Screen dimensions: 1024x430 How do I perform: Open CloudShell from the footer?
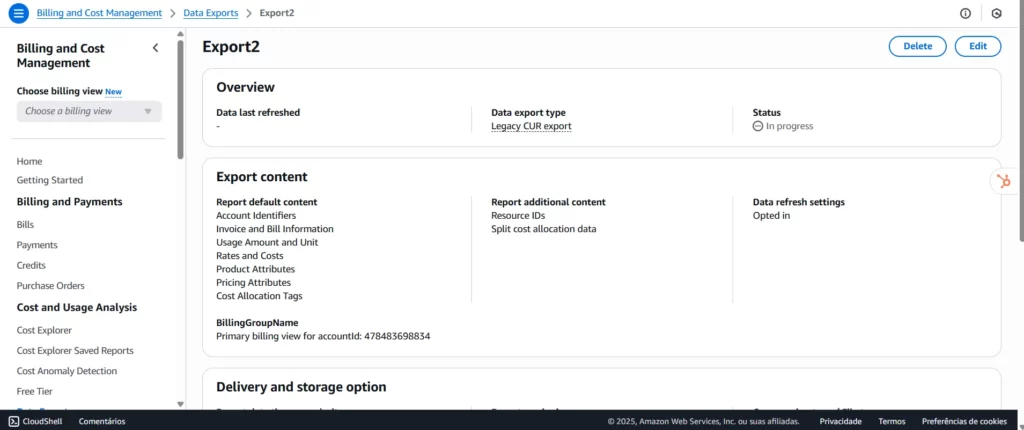[x=37, y=421]
